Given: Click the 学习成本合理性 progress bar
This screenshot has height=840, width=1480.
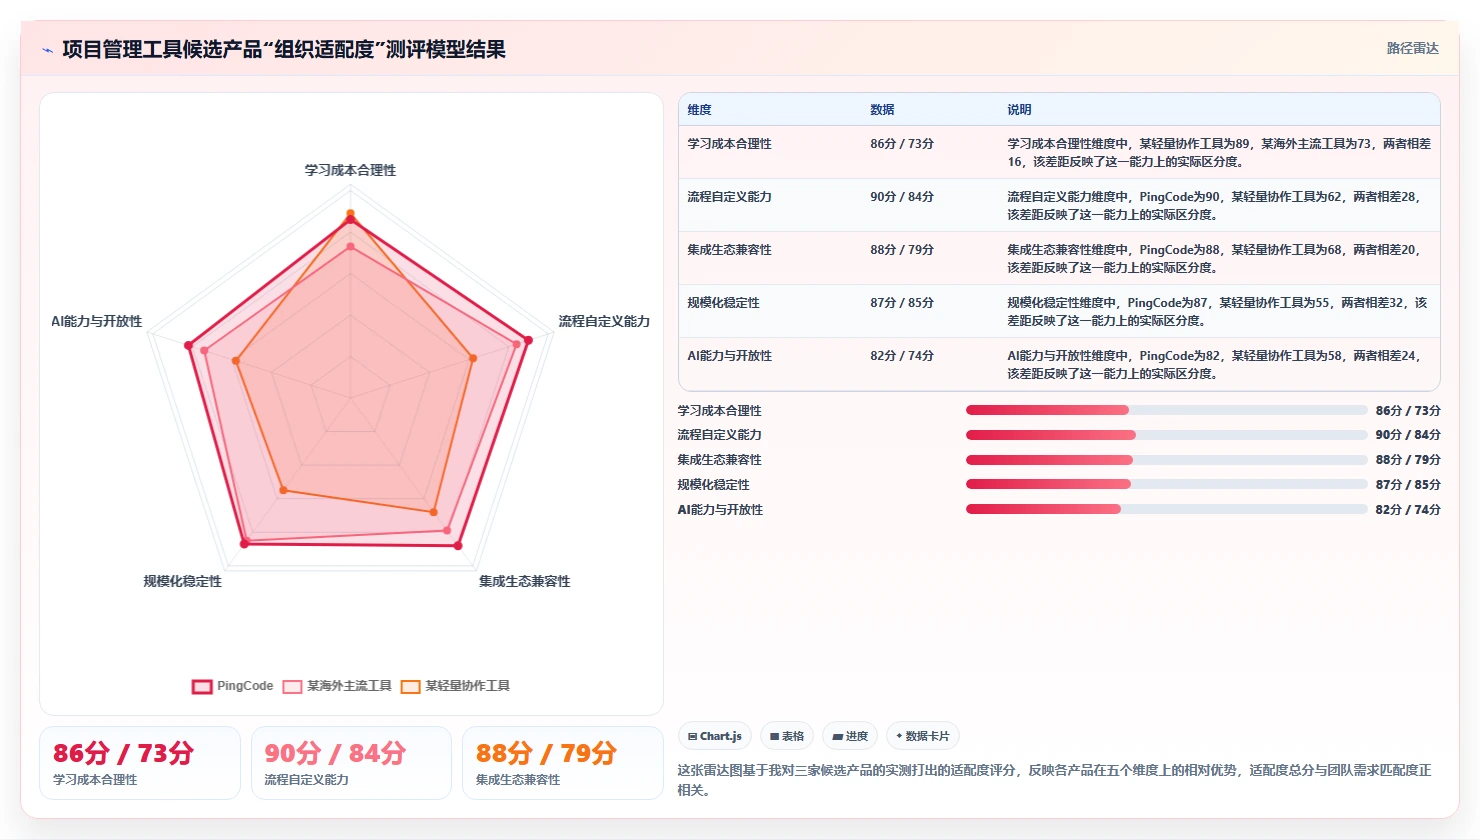Looking at the screenshot, I should (x=1166, y=410).
